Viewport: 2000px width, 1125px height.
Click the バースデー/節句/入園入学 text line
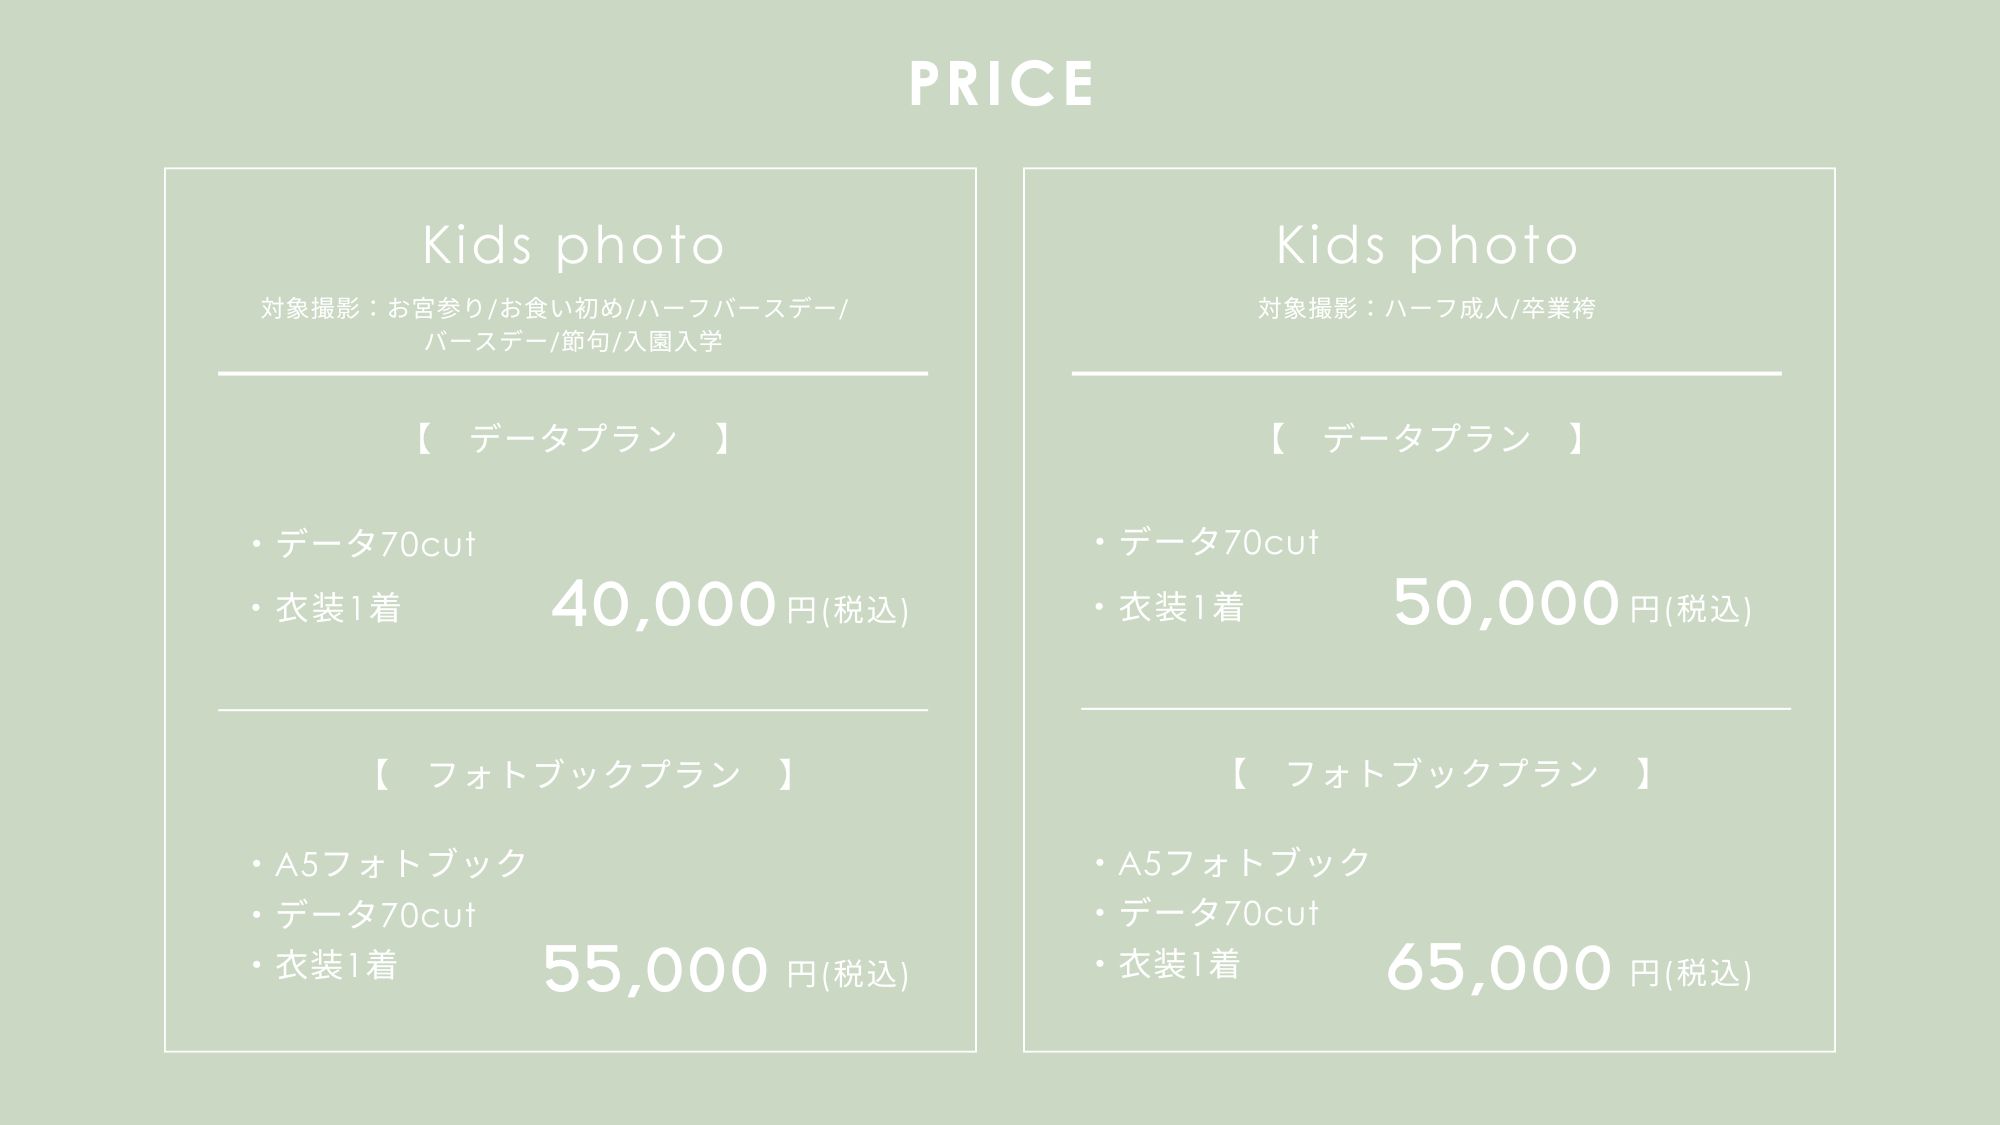click(x=573, y=342)
